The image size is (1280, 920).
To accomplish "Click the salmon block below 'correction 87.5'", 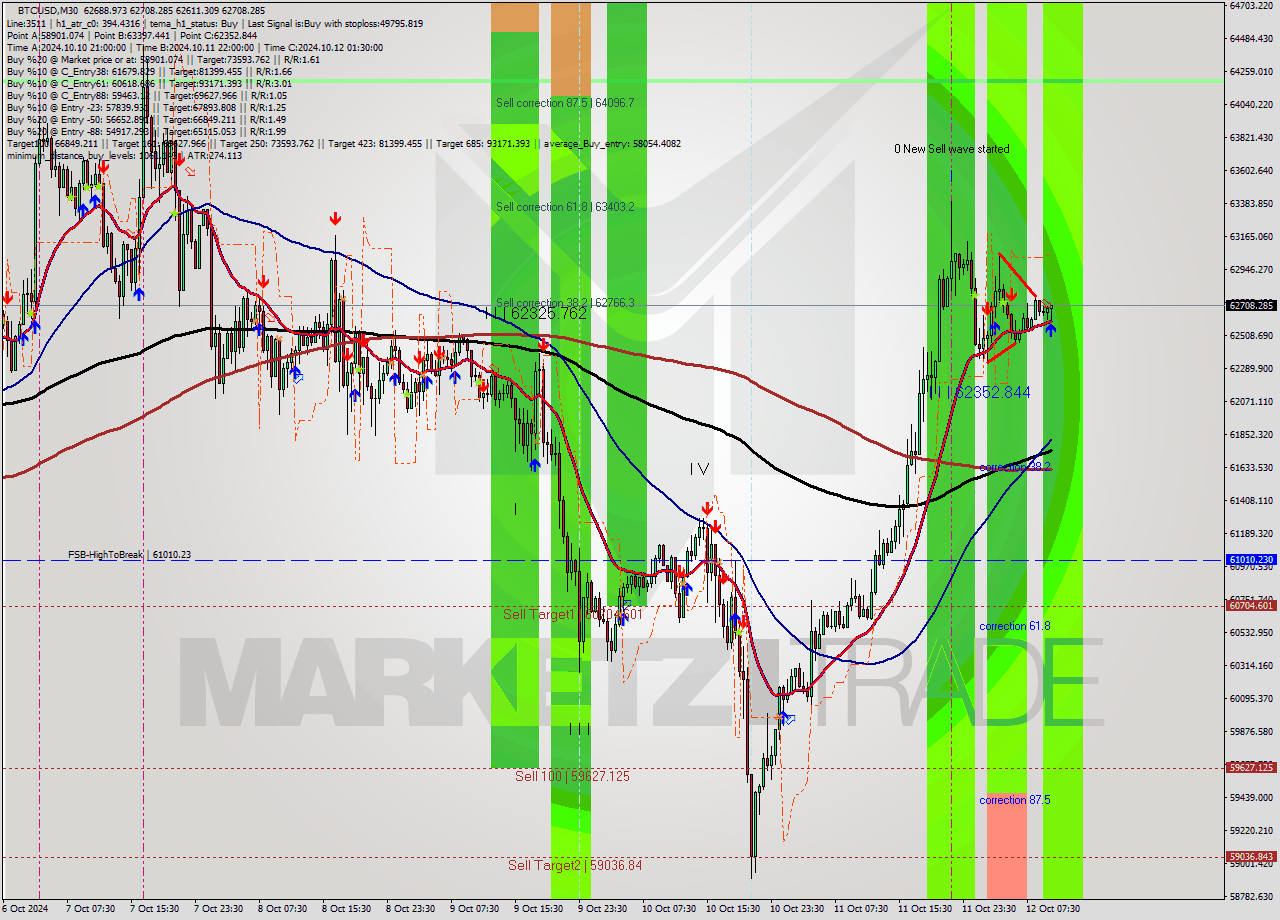I will click(1007, 846).
